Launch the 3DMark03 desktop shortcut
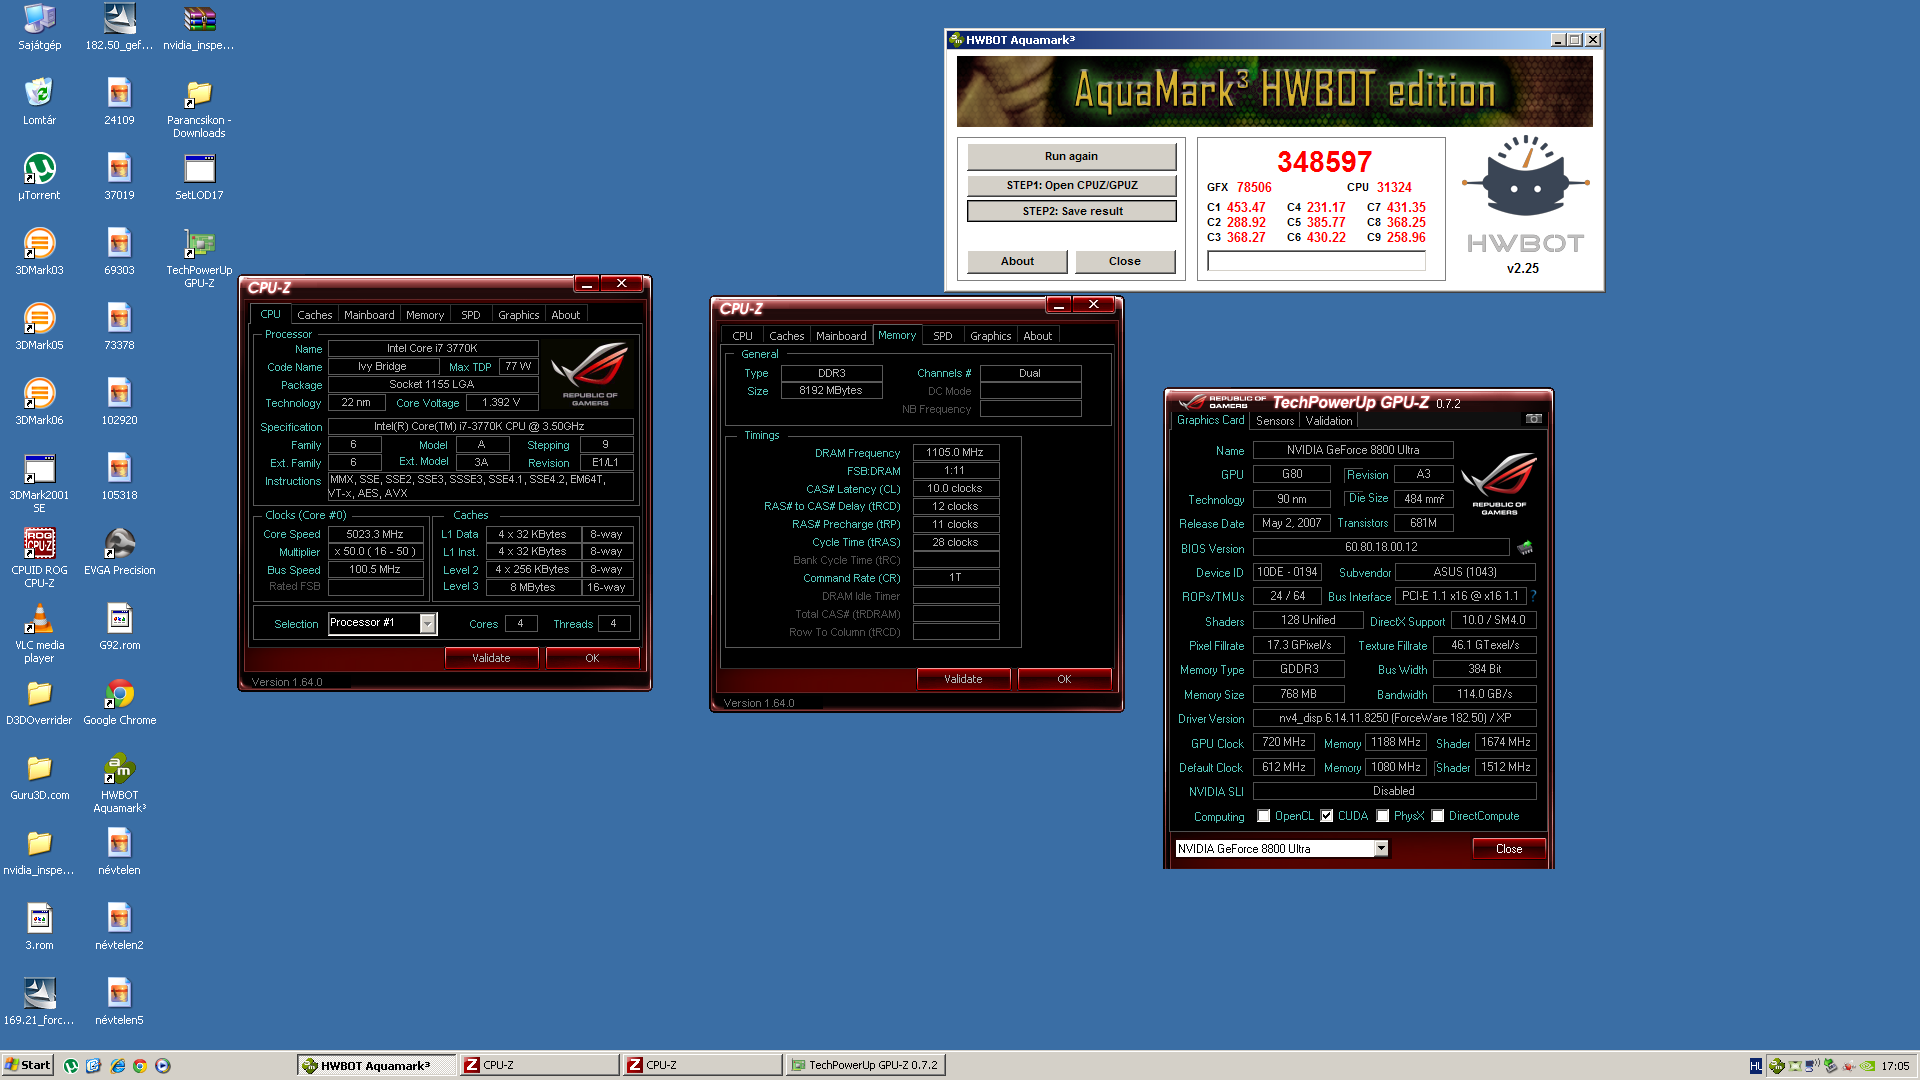Screen dimensions: 1920x1080 pyautogui.click(x=39, y=251)
